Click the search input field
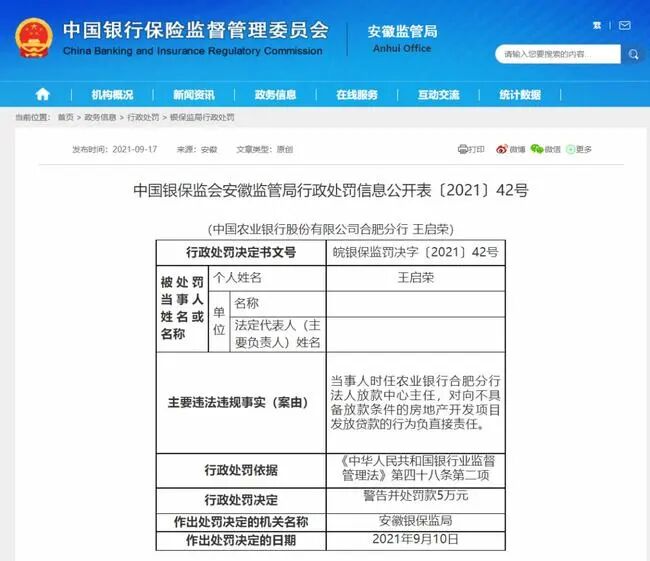Screen dimensions: 650x561 [558, 54]
